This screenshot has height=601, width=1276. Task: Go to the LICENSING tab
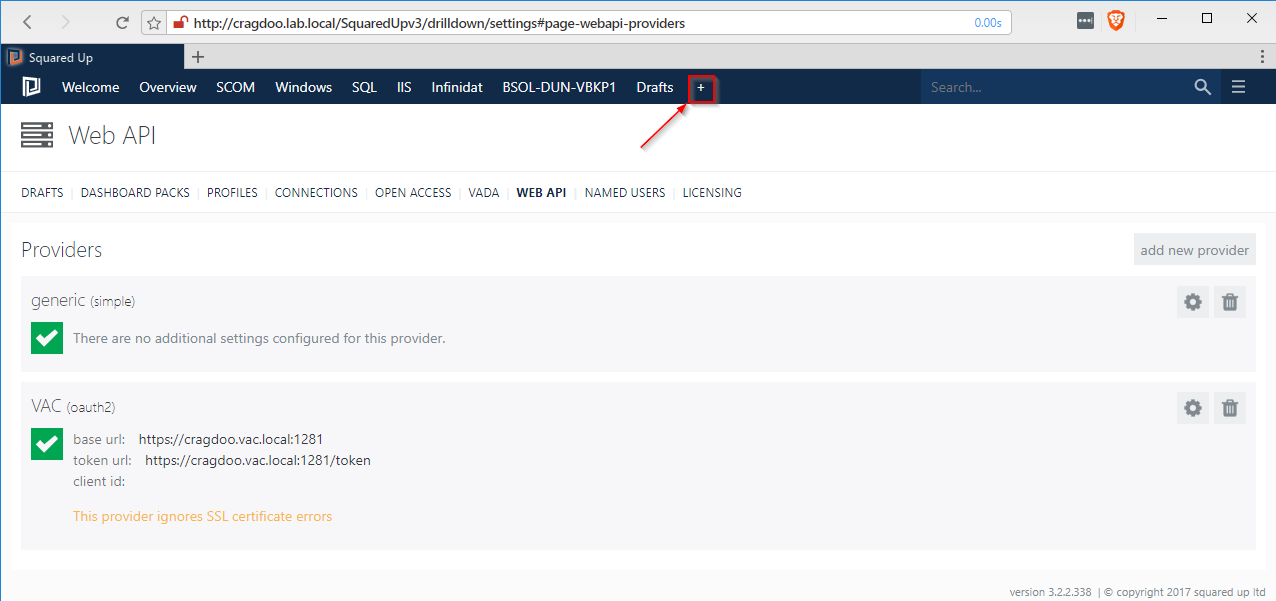coord(712,193)
